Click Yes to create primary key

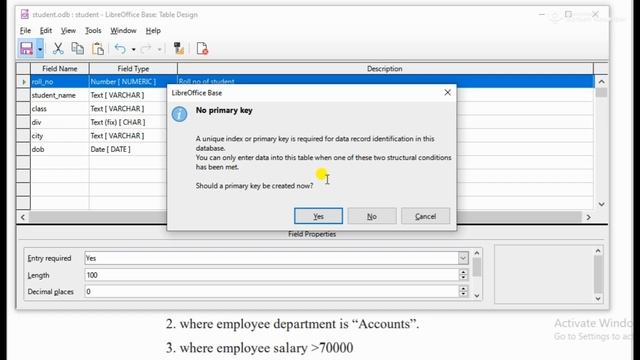pyautogui.click(x=318, y=216)
